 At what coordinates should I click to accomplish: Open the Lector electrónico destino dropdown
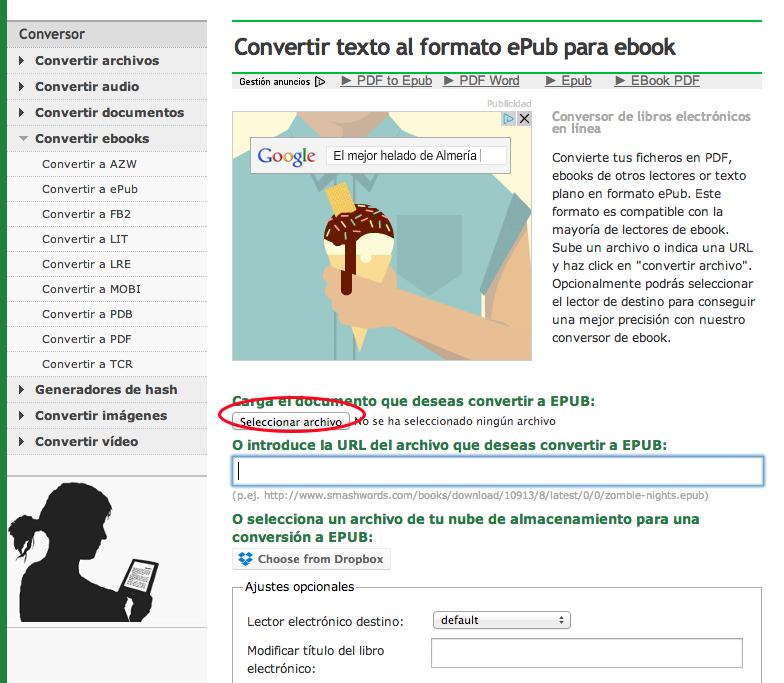501,620
